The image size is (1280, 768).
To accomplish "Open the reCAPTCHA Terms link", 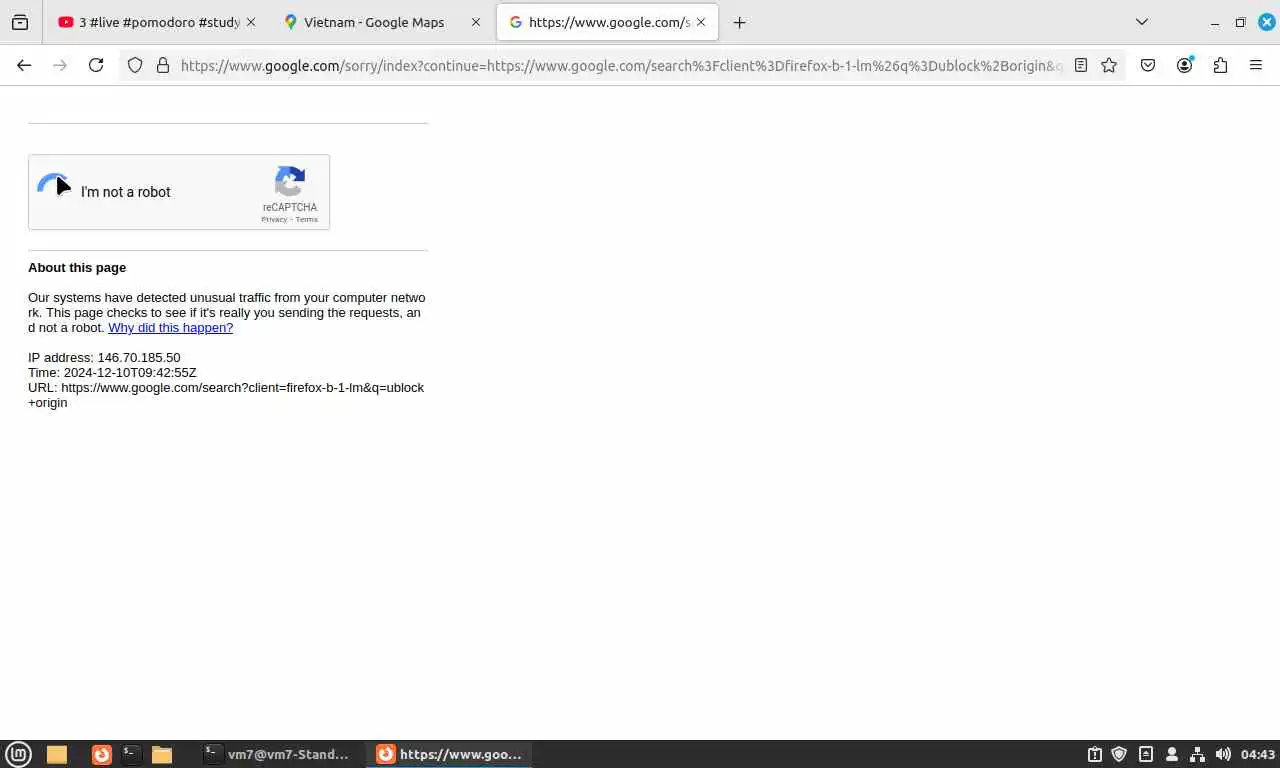I will [x=306, y=219].
